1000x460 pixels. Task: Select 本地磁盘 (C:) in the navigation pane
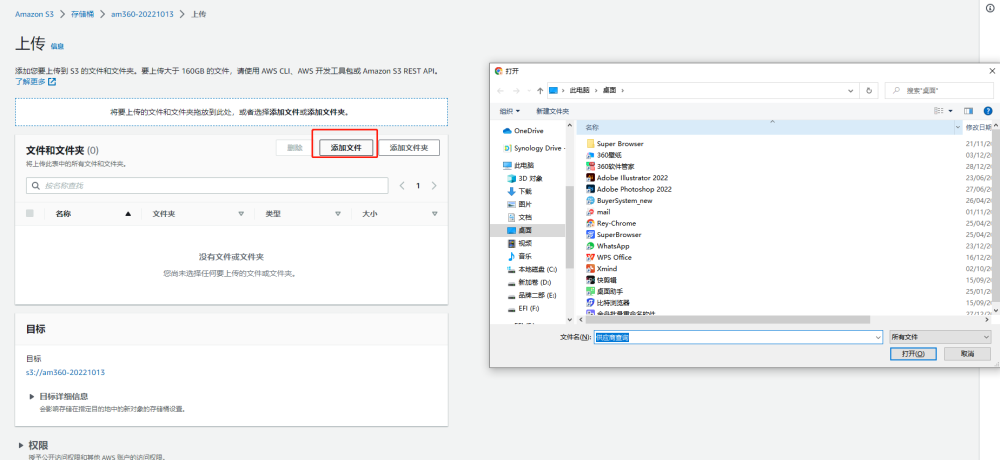pos(532,269)
